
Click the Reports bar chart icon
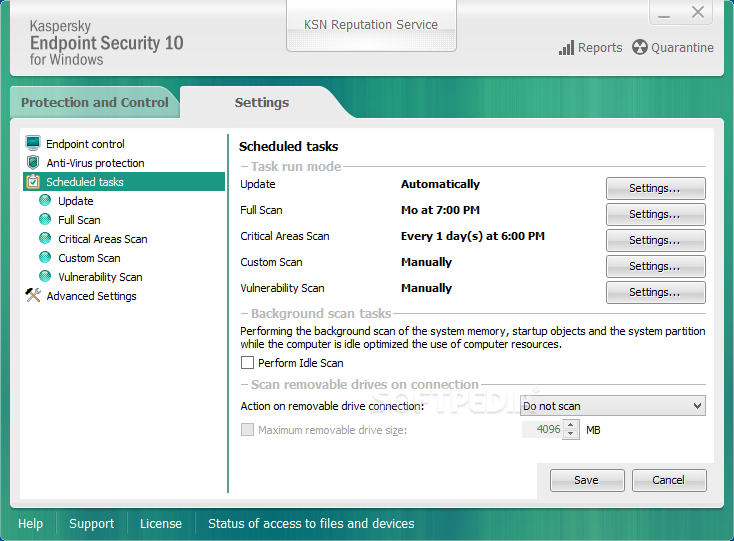tap(566, 48)
